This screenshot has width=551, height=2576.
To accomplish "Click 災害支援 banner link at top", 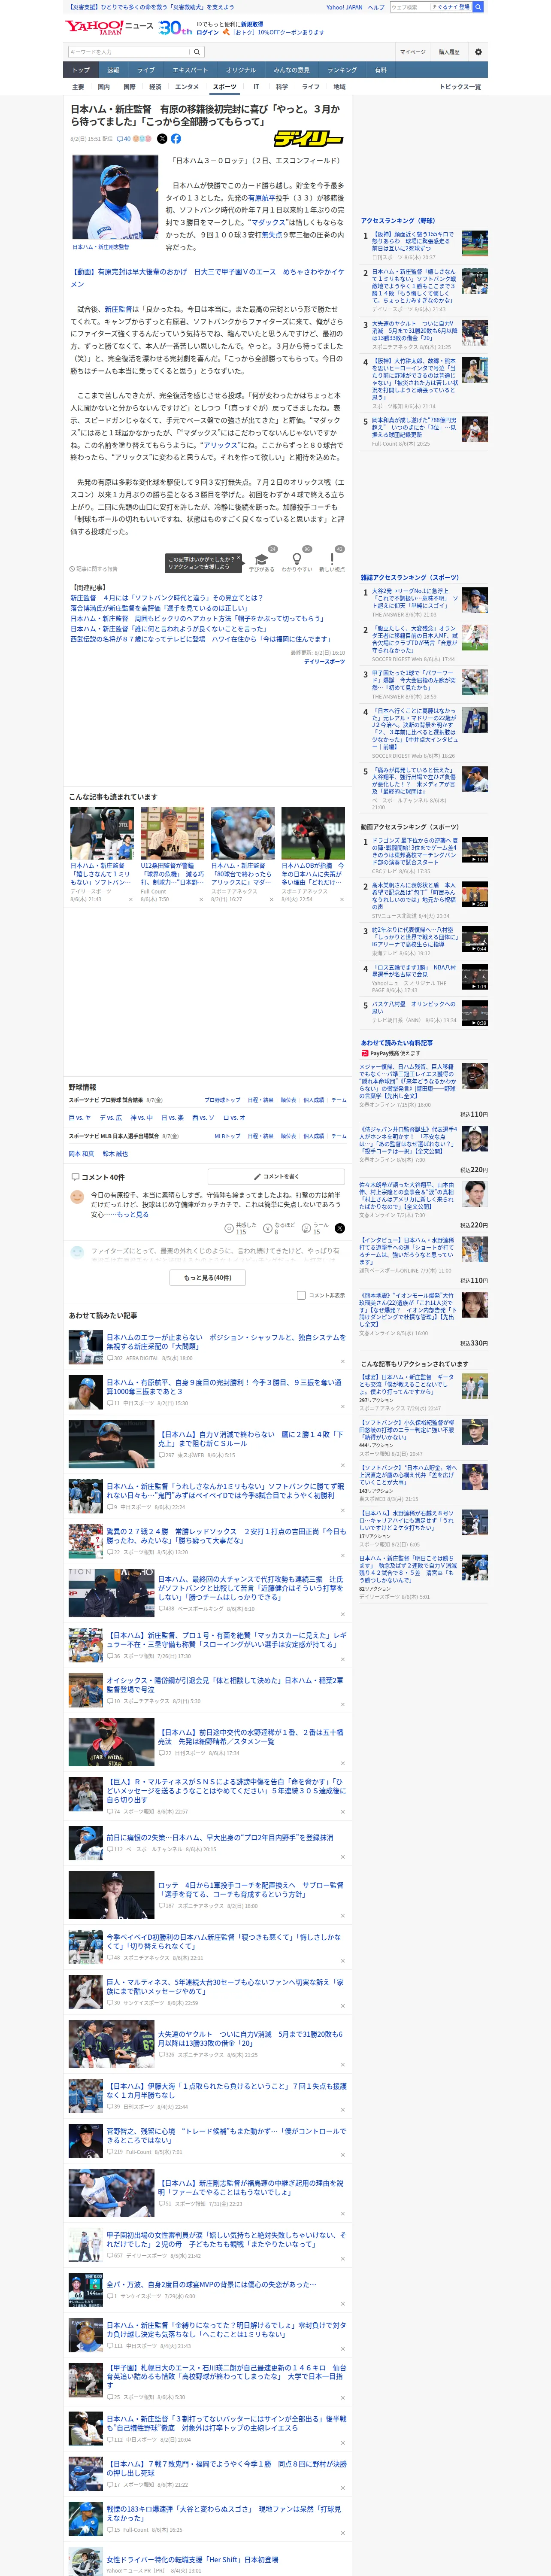I will (x=150, y=7).
